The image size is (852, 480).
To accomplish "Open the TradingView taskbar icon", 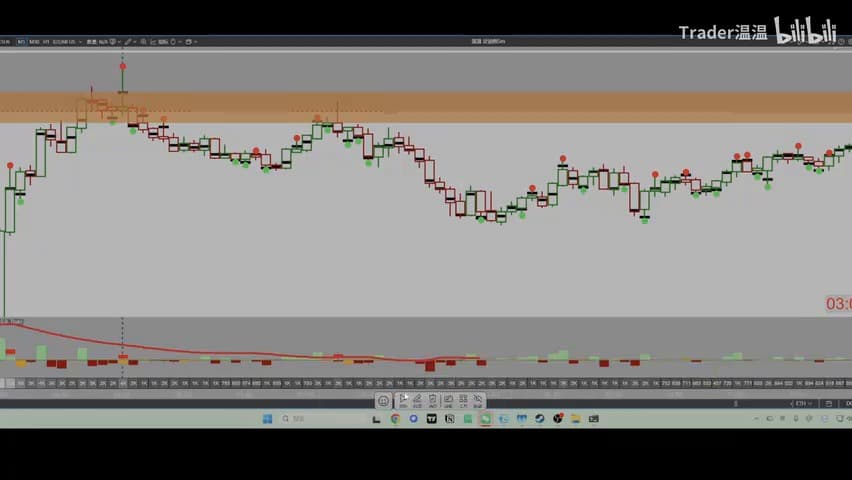I will (431, 419).
